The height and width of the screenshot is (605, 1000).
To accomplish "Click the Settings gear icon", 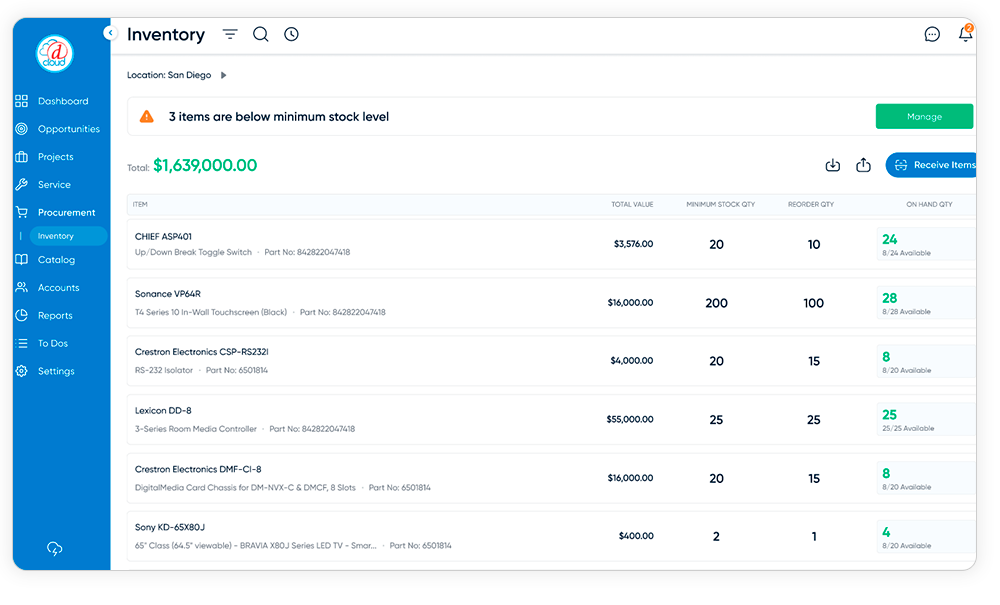I will pos(22,371).
